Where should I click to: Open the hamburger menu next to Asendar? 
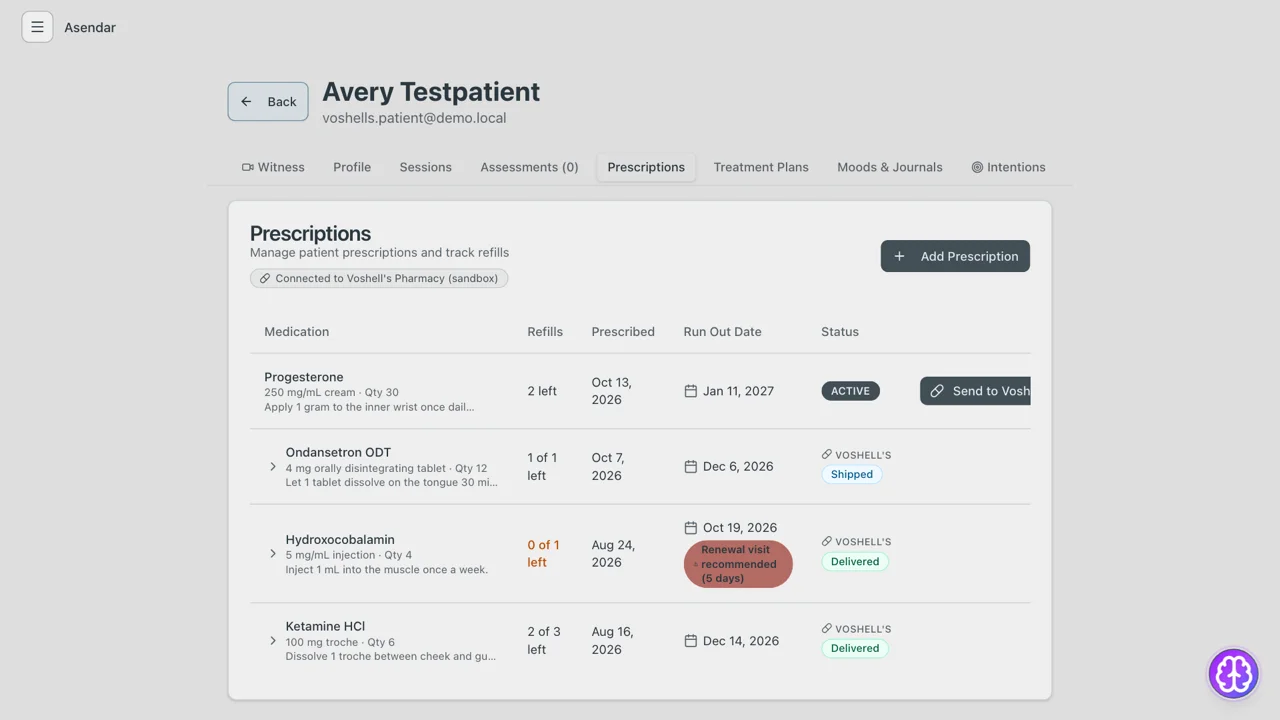[37, 27]
